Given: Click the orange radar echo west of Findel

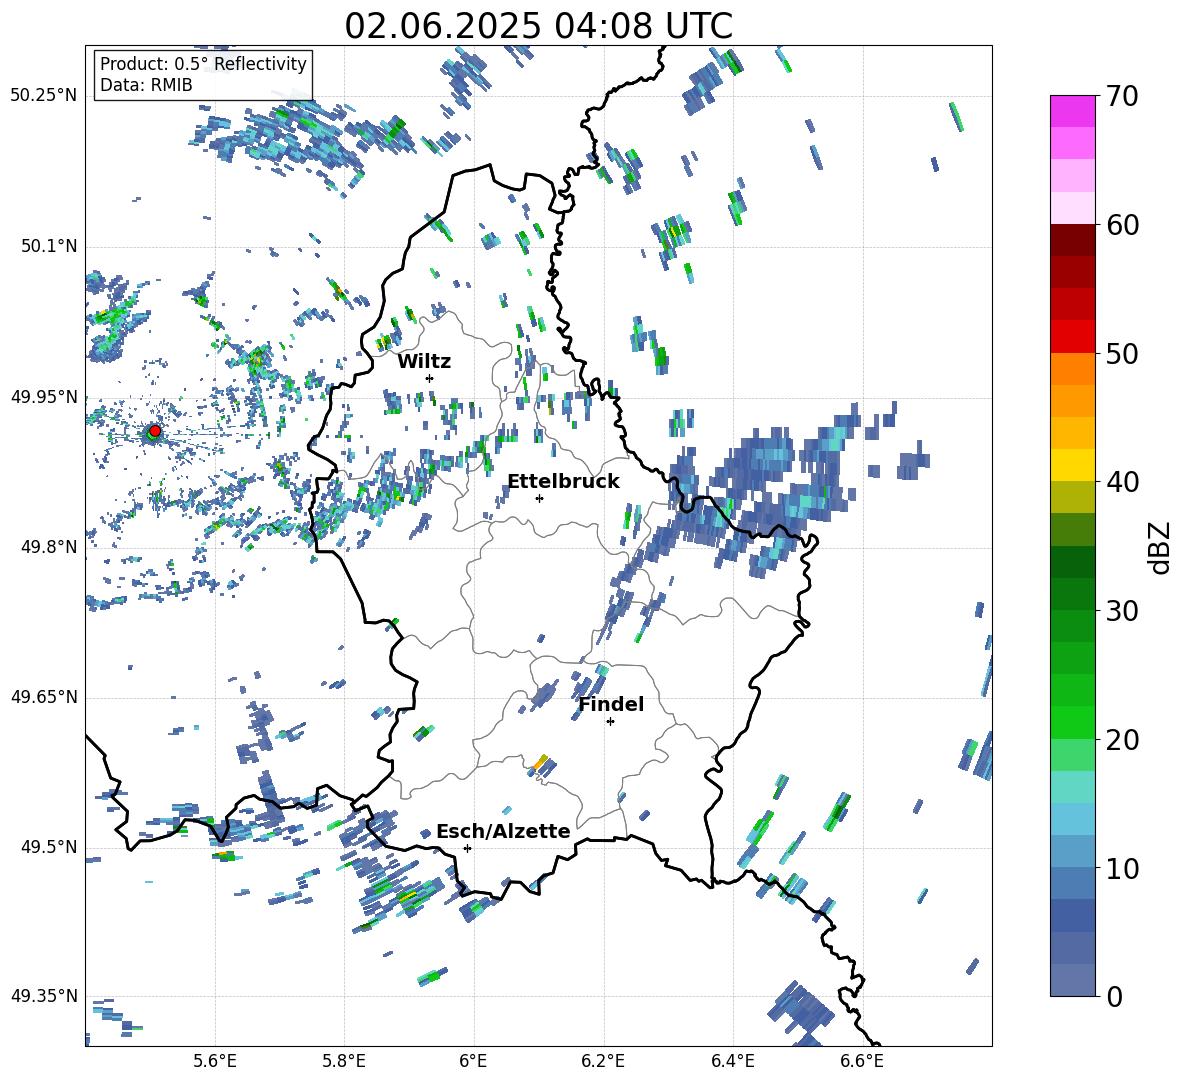Looking at the screenshot, I should (x=541, y=762).
